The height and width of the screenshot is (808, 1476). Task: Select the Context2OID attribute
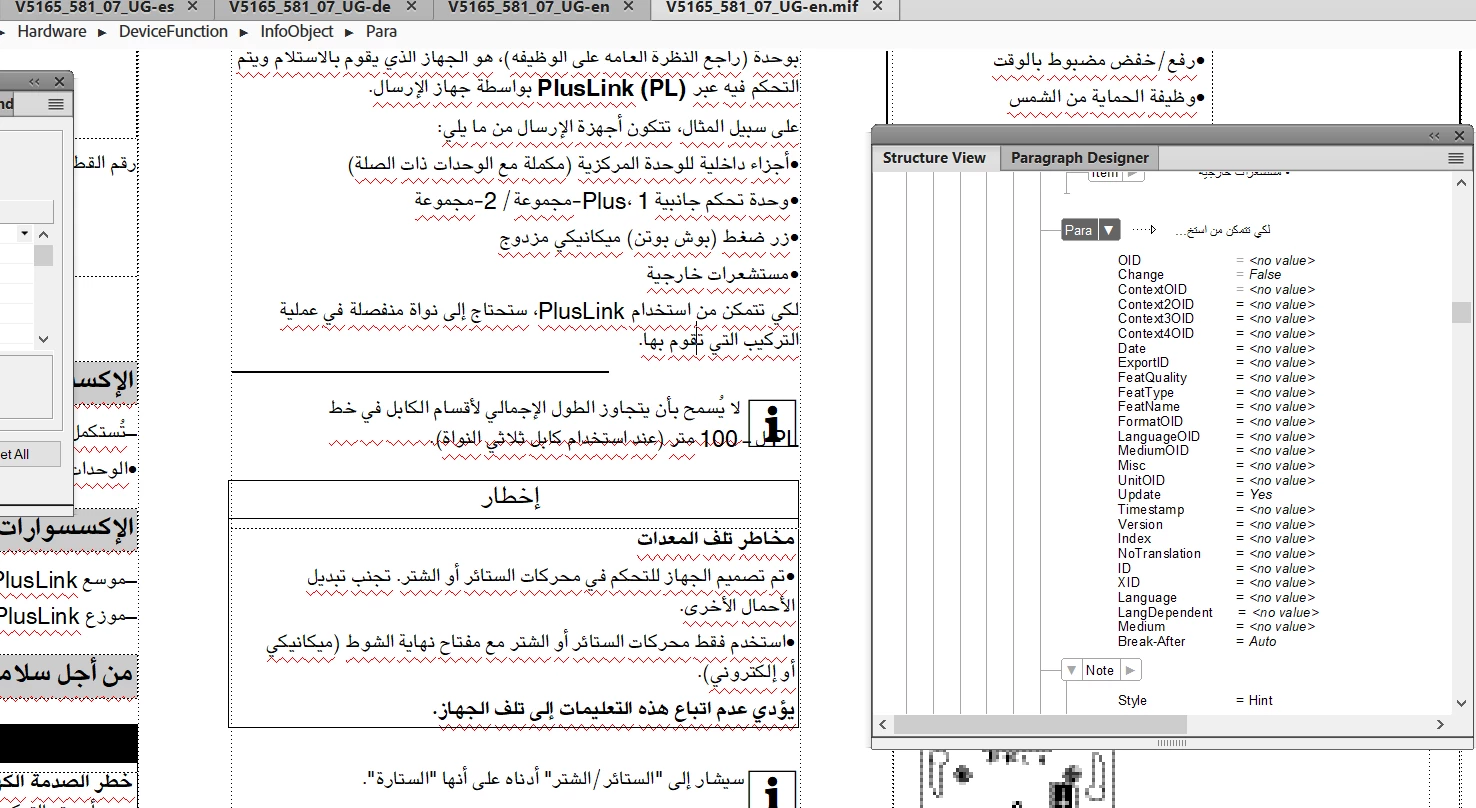point(1216,304)
